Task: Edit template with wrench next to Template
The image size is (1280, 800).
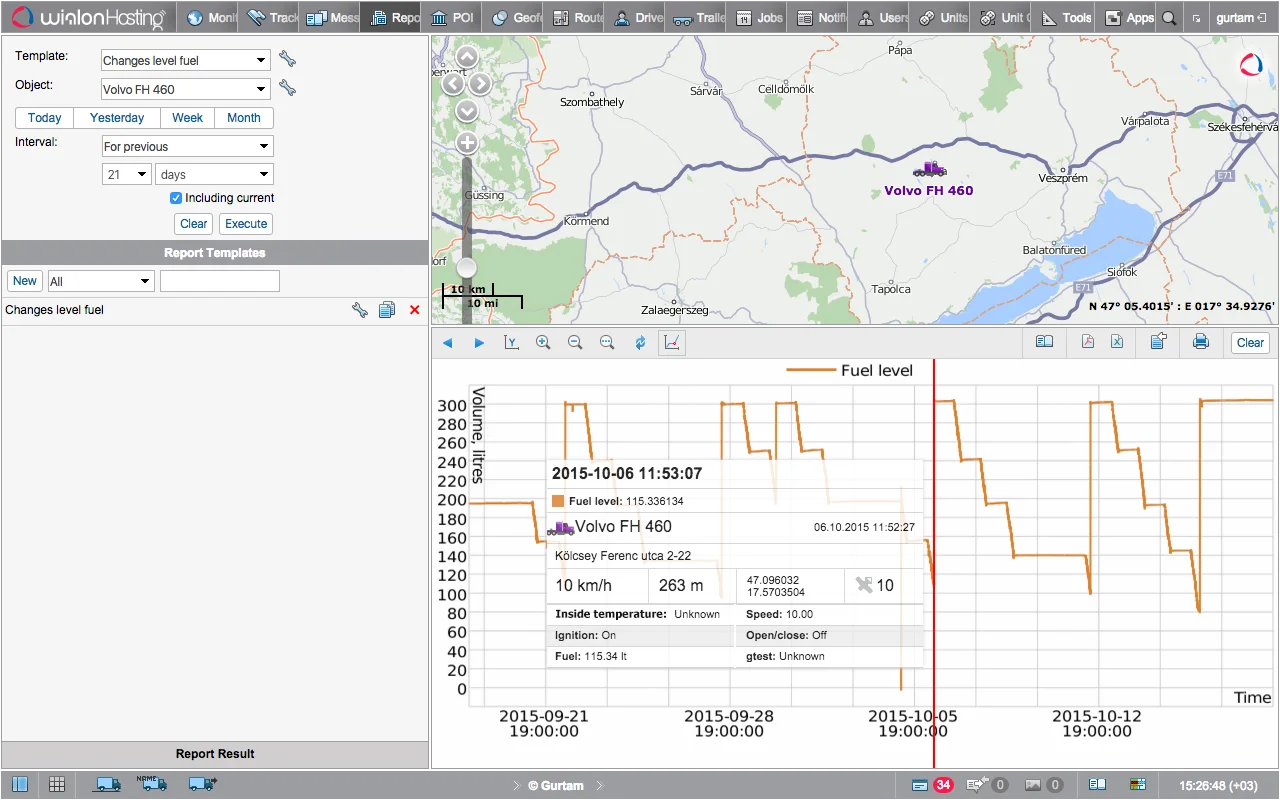Action: point(287,59)
